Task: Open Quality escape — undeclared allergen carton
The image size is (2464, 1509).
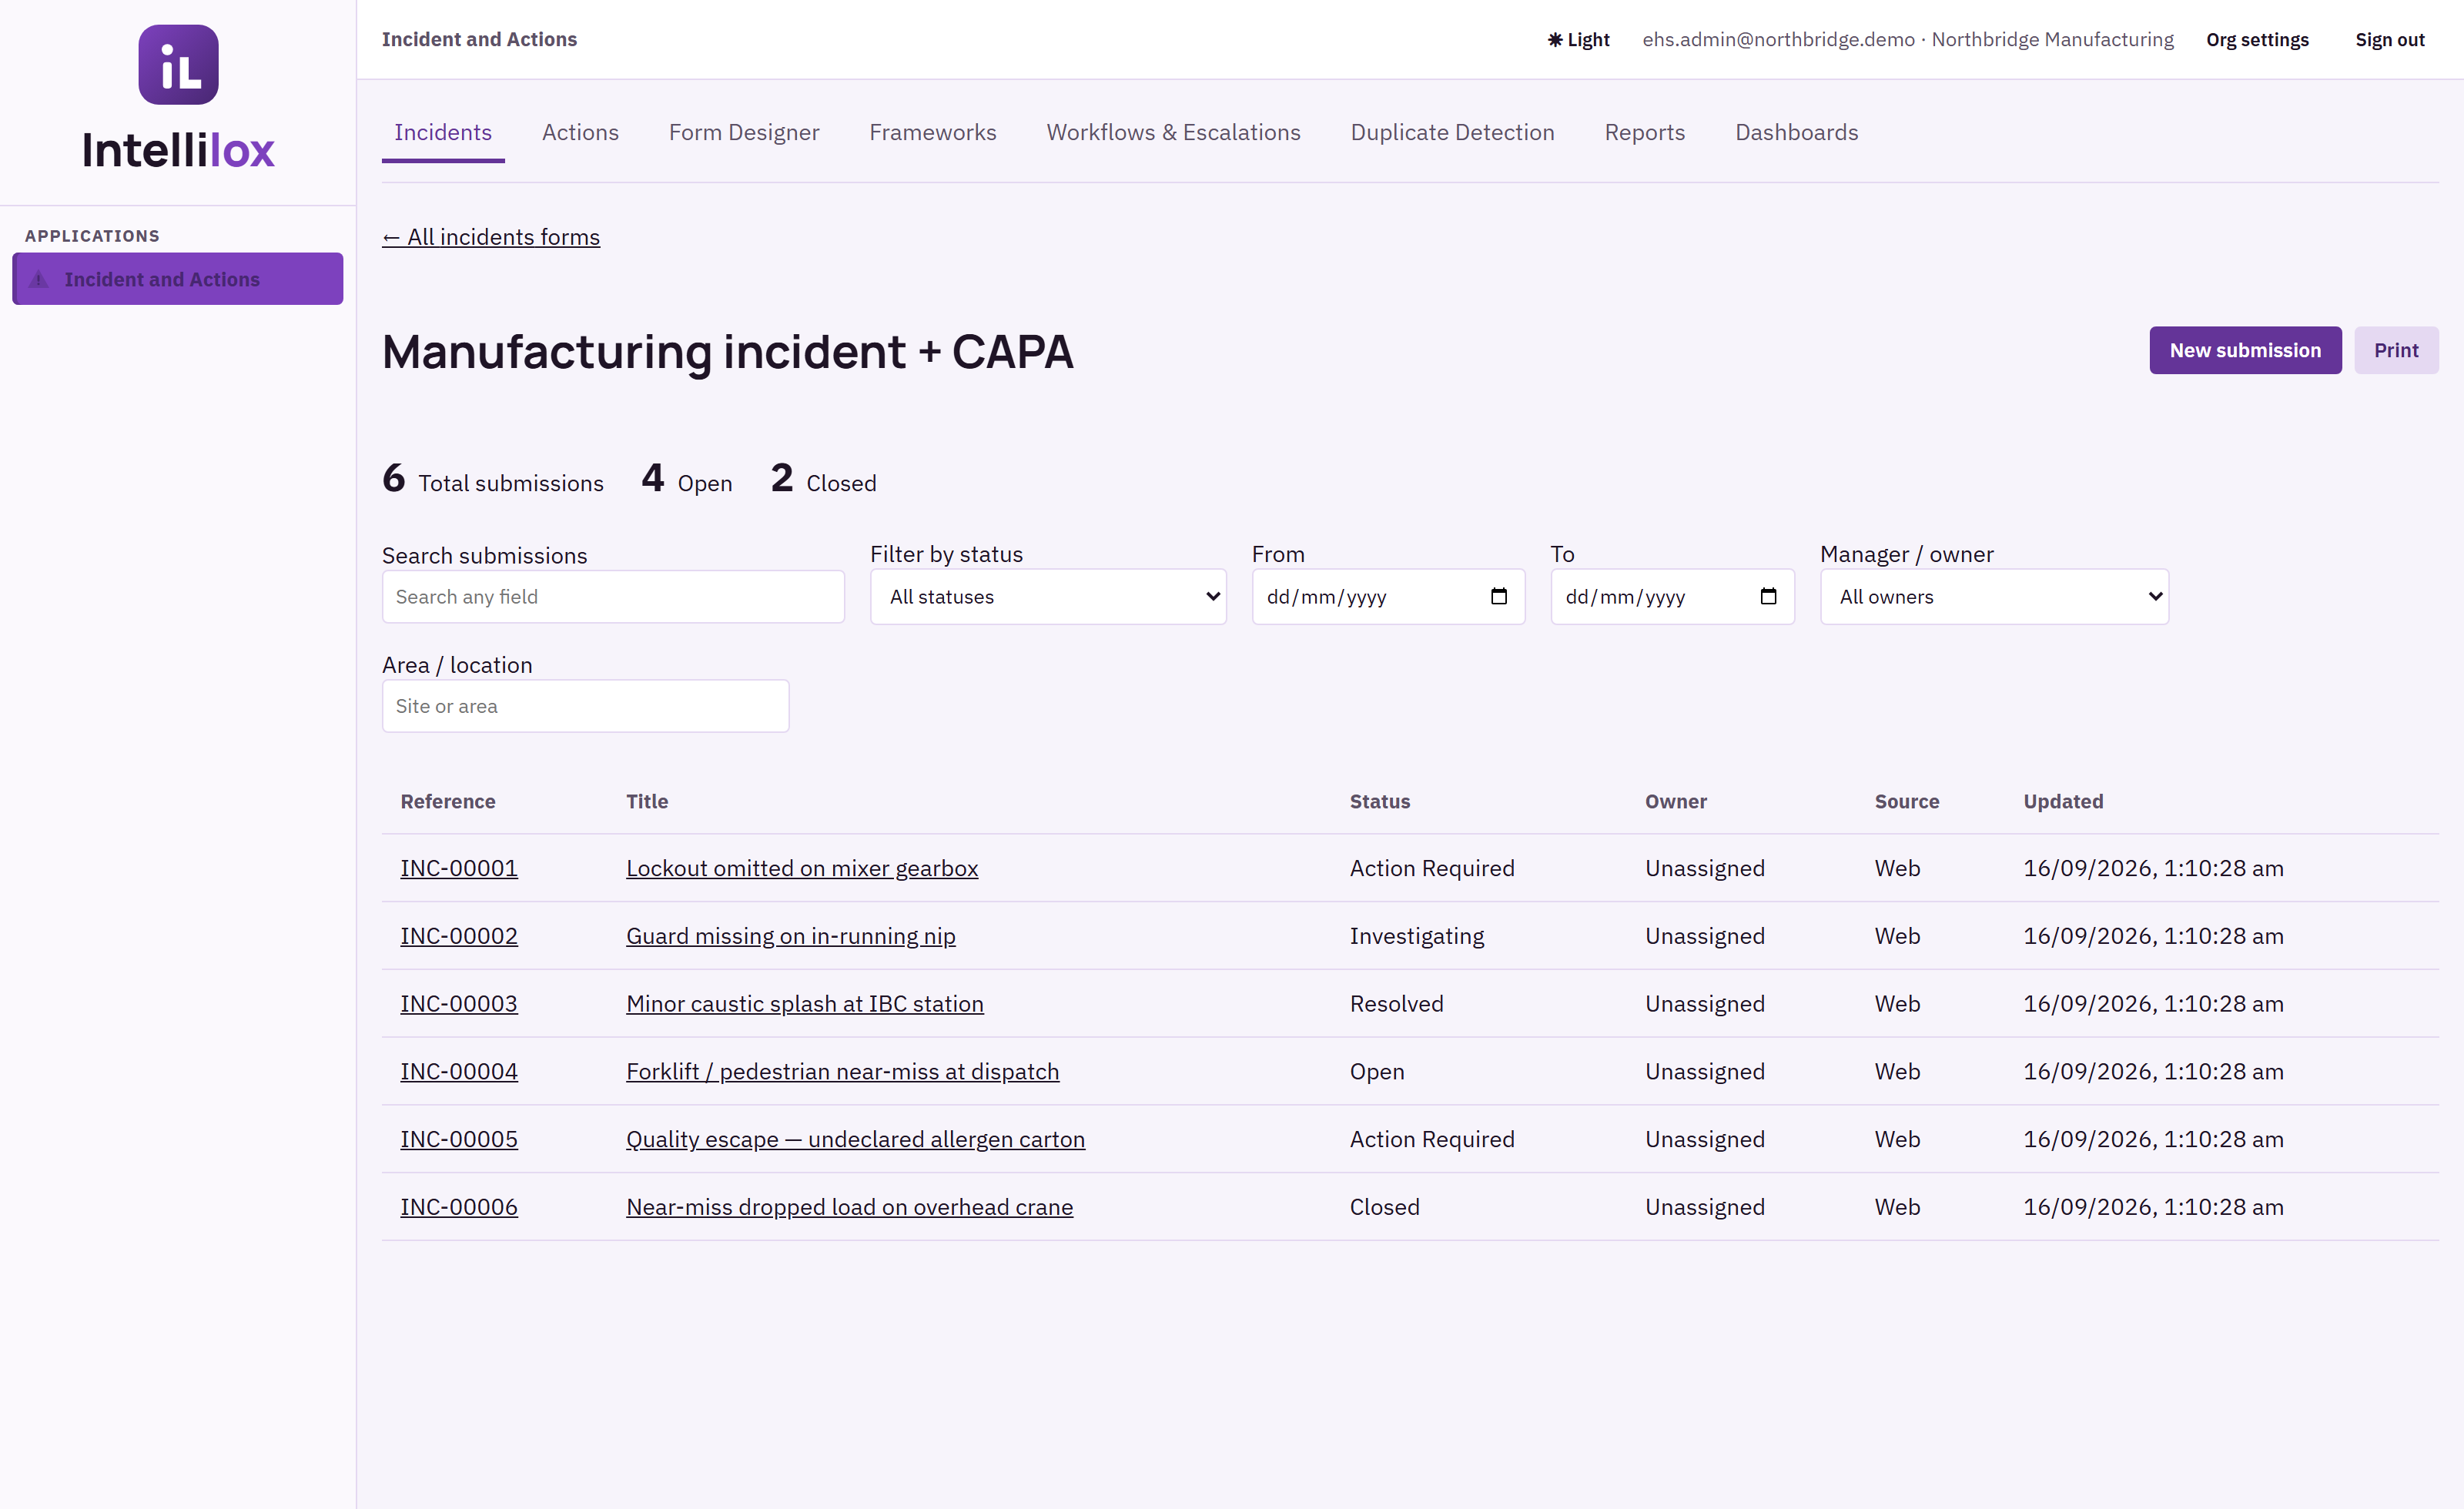Action: point(856,1139)
